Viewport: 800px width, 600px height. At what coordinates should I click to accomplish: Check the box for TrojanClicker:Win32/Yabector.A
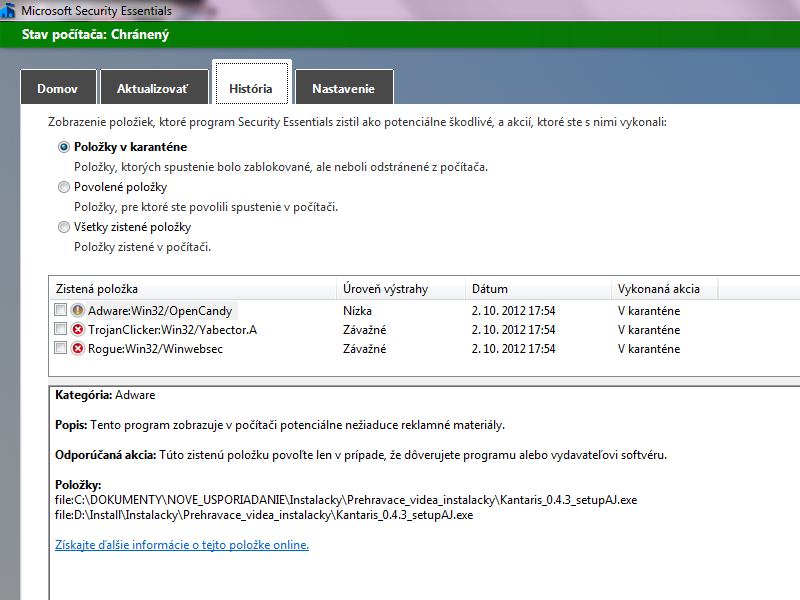tap(61, 329)
